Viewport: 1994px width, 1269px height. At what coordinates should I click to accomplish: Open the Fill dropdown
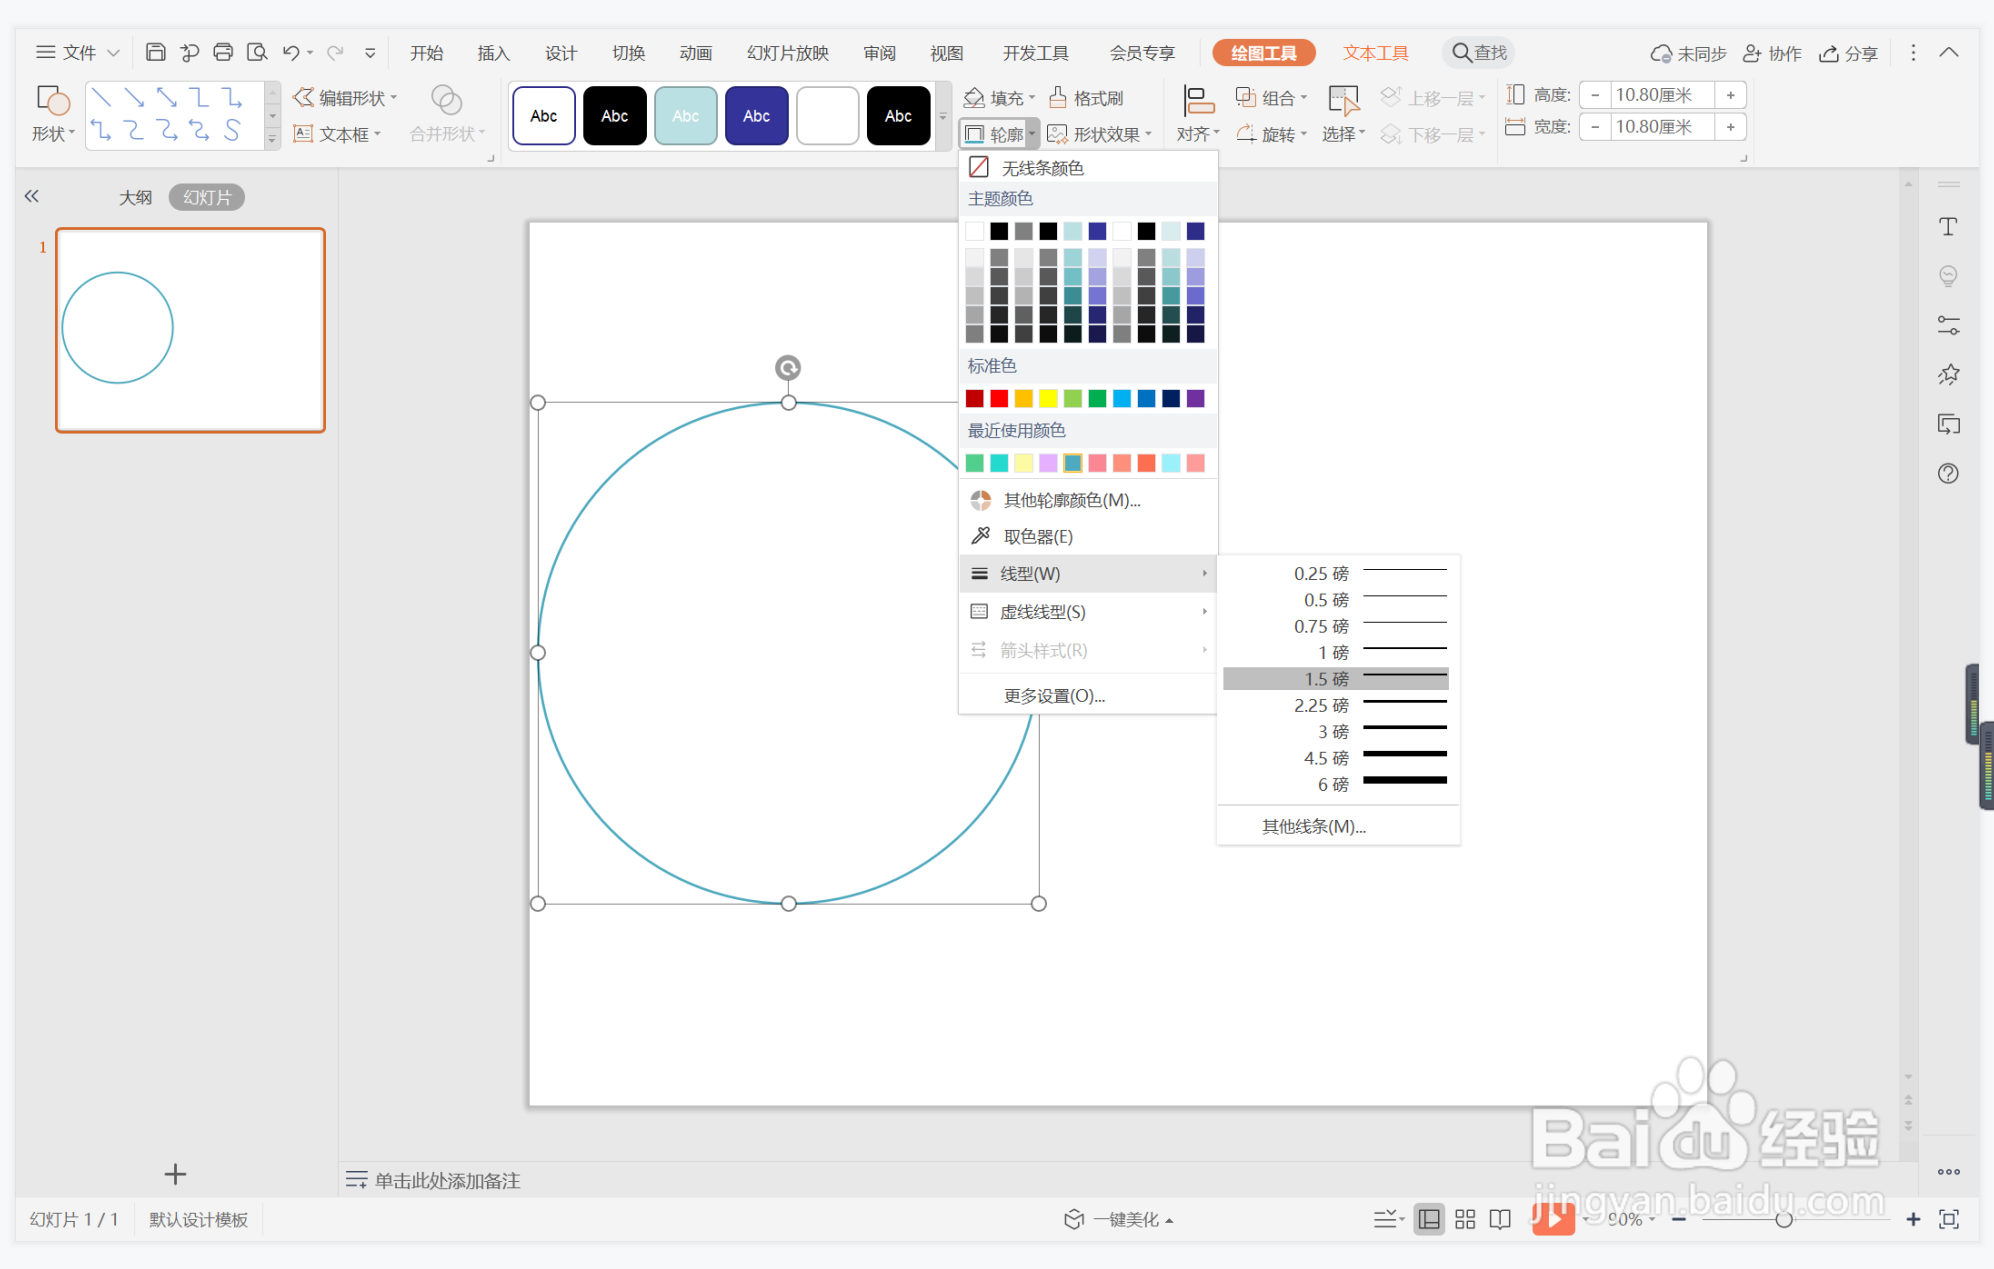point(1000,98)
